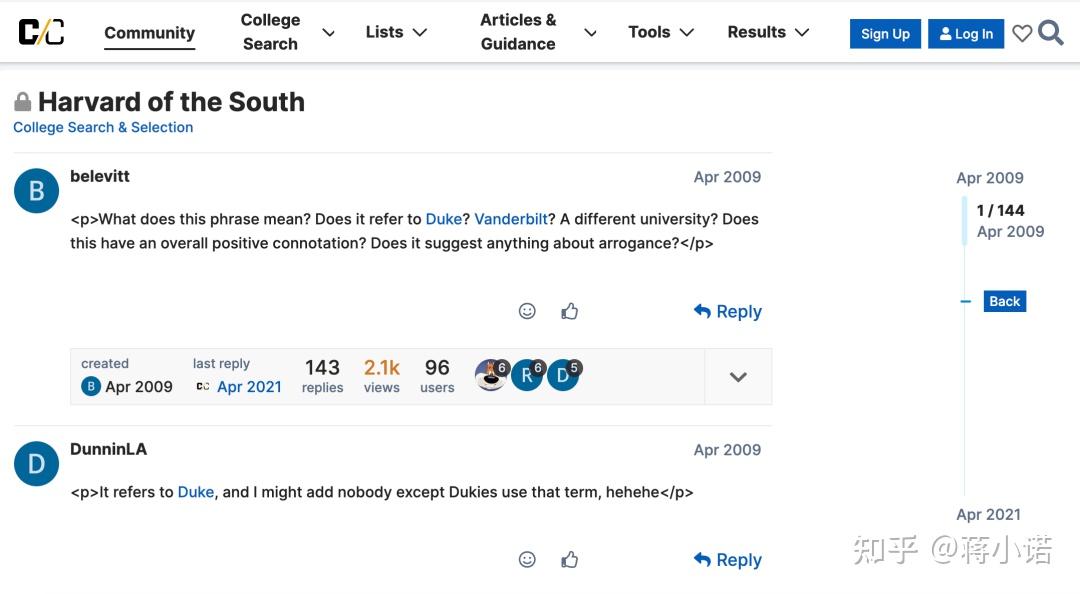1080x594 pixels.
Task: Click frequent poster avatar labeled R
Action: [528, 376]
